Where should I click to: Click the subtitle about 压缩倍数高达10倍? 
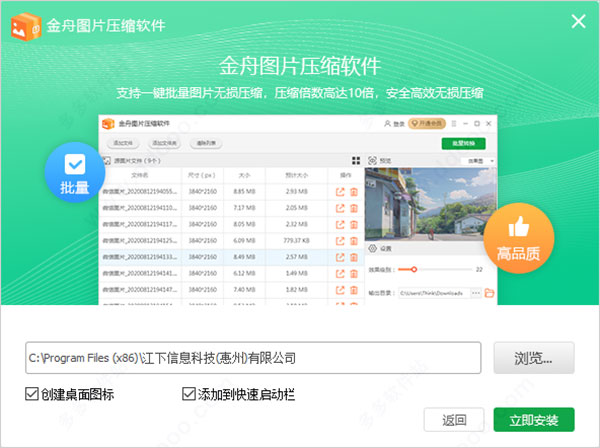(300, 93)
